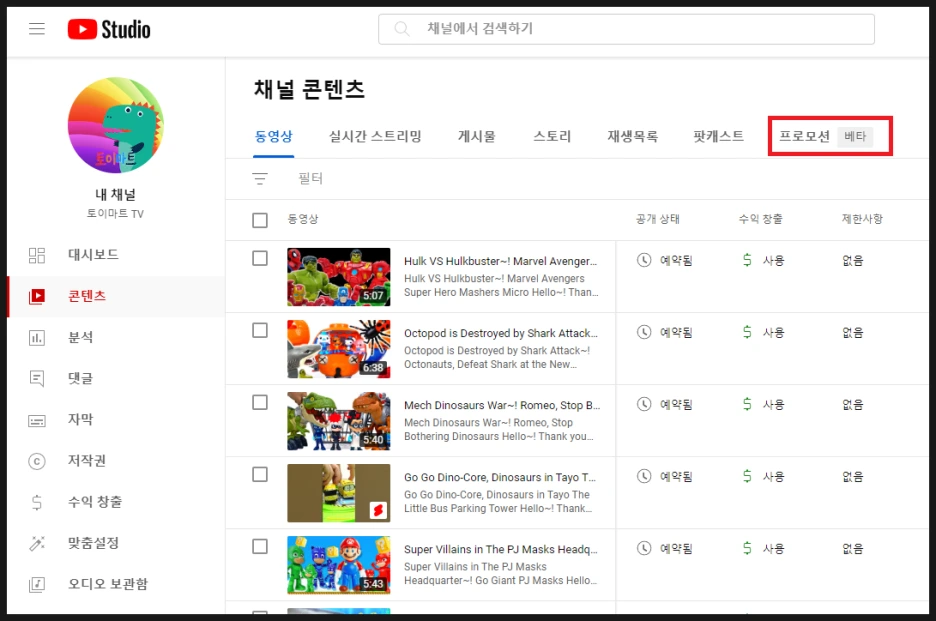Open the Super Villains in PJ Masks title
936x621 pixels.
(x=500, y=549)
